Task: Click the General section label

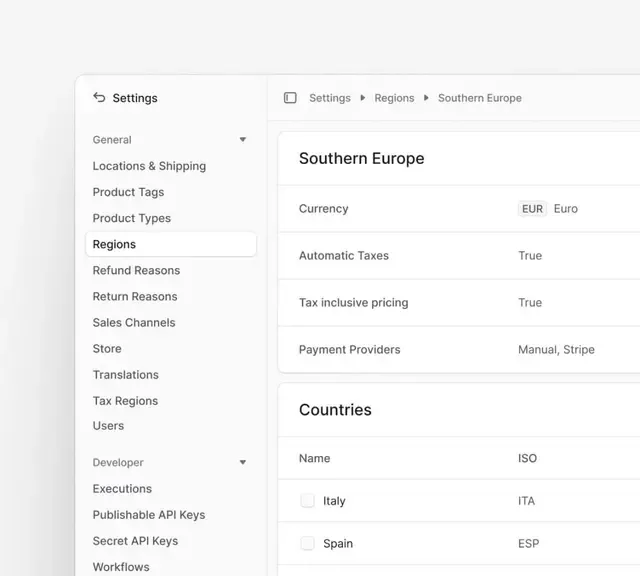Action: (112, 140)
